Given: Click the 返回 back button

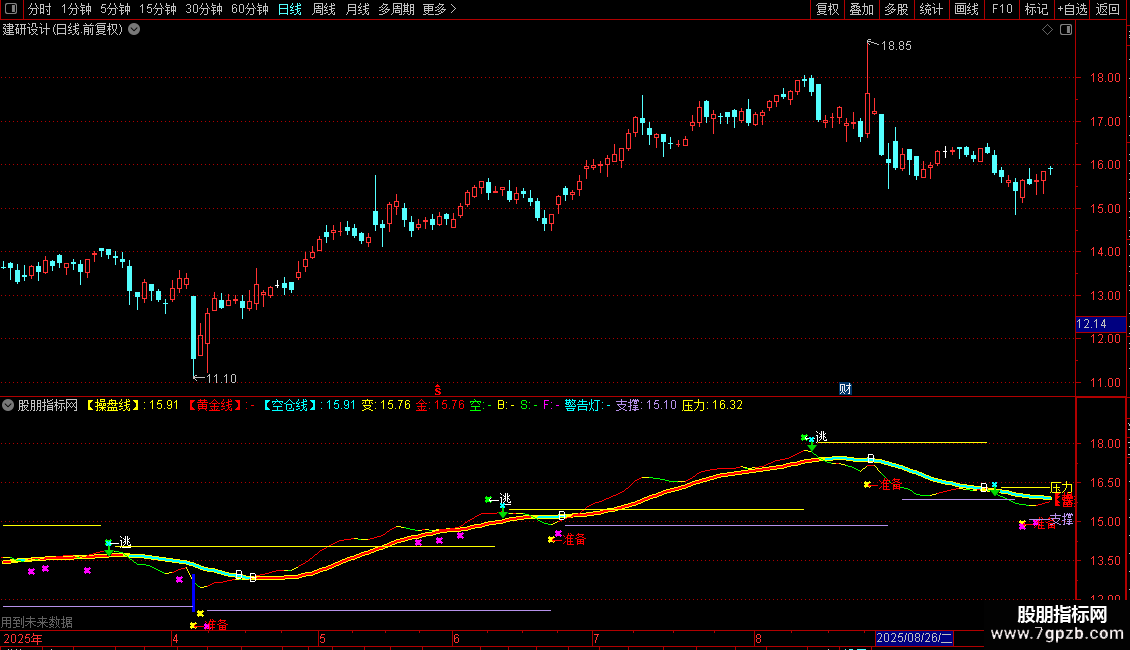Looking at the screenshot, I should tap(1108, 9).
